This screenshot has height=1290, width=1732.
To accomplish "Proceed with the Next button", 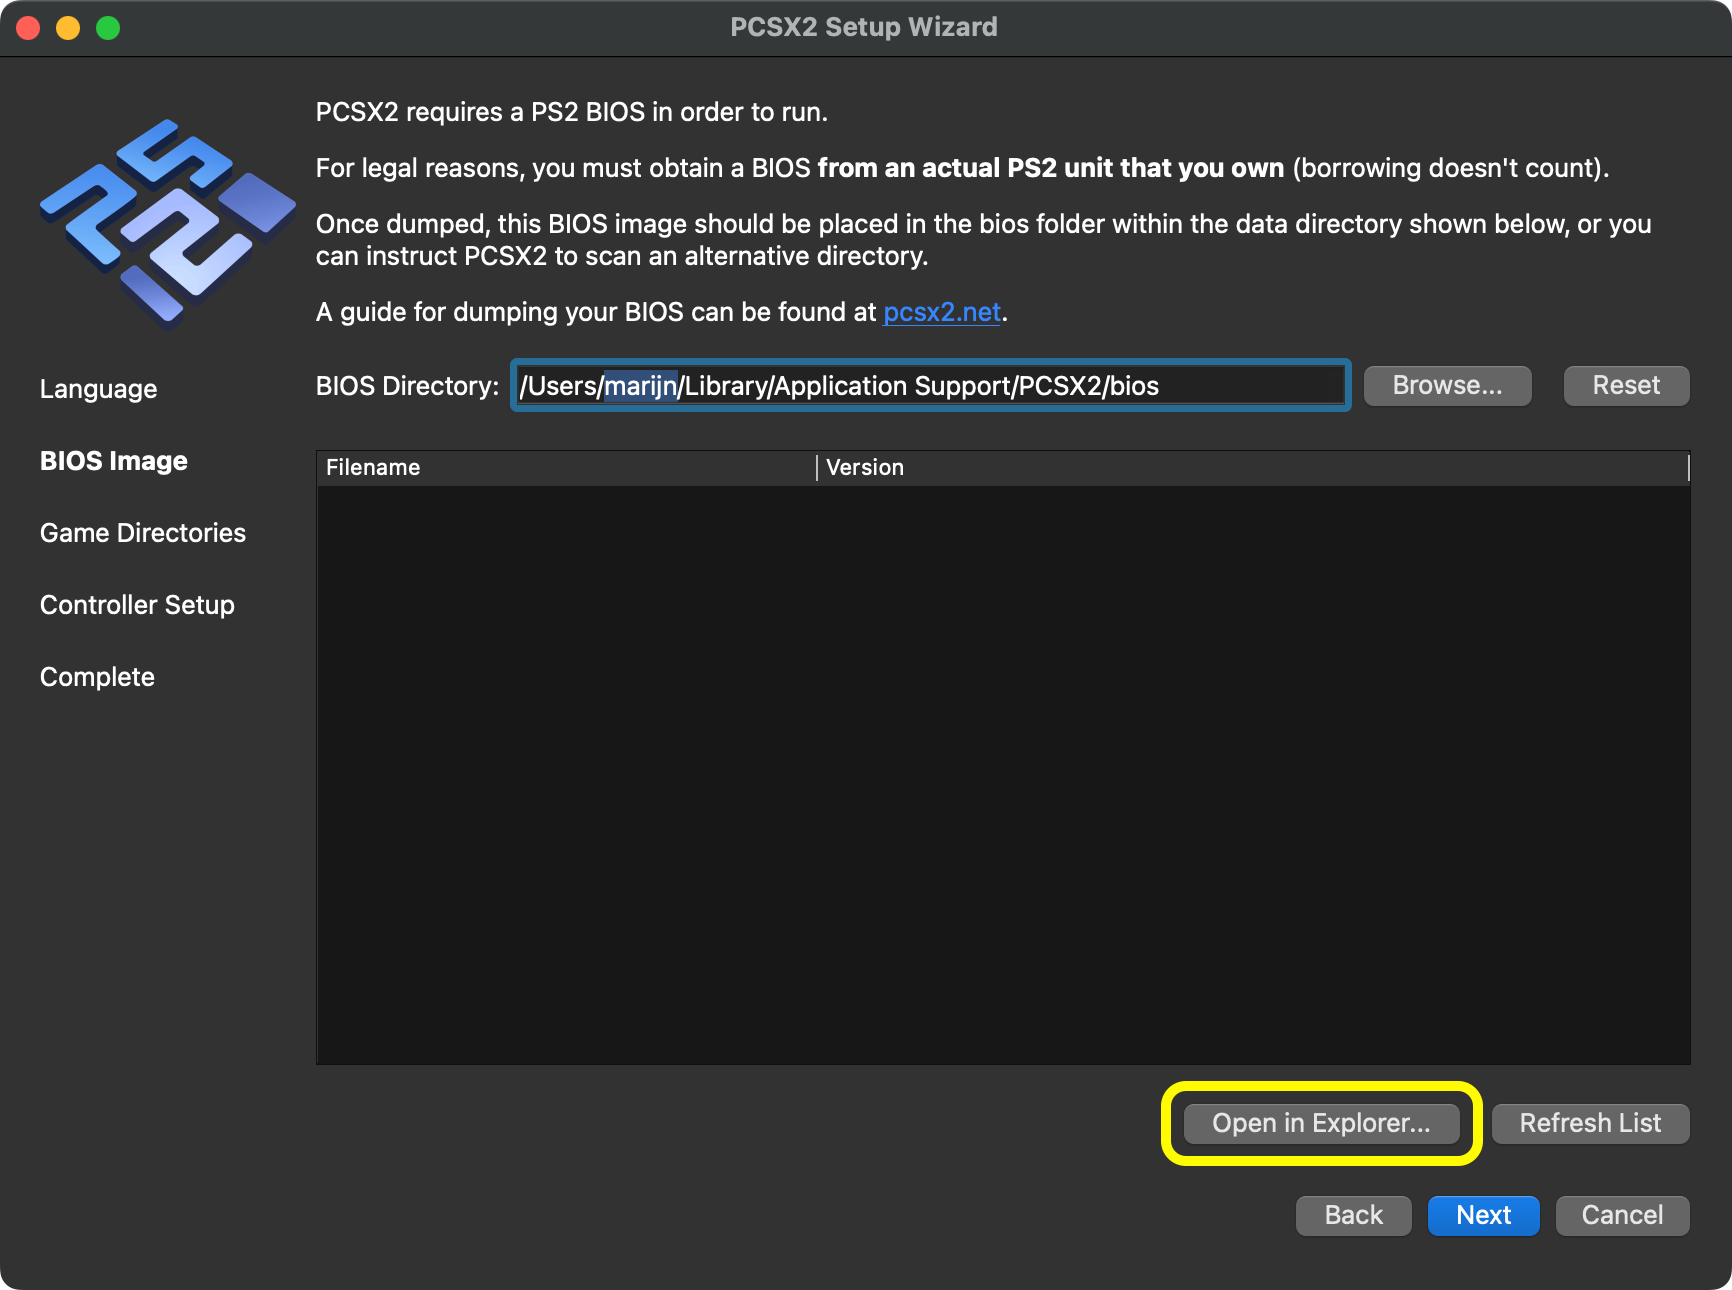I will (x=1483, y=1215).
